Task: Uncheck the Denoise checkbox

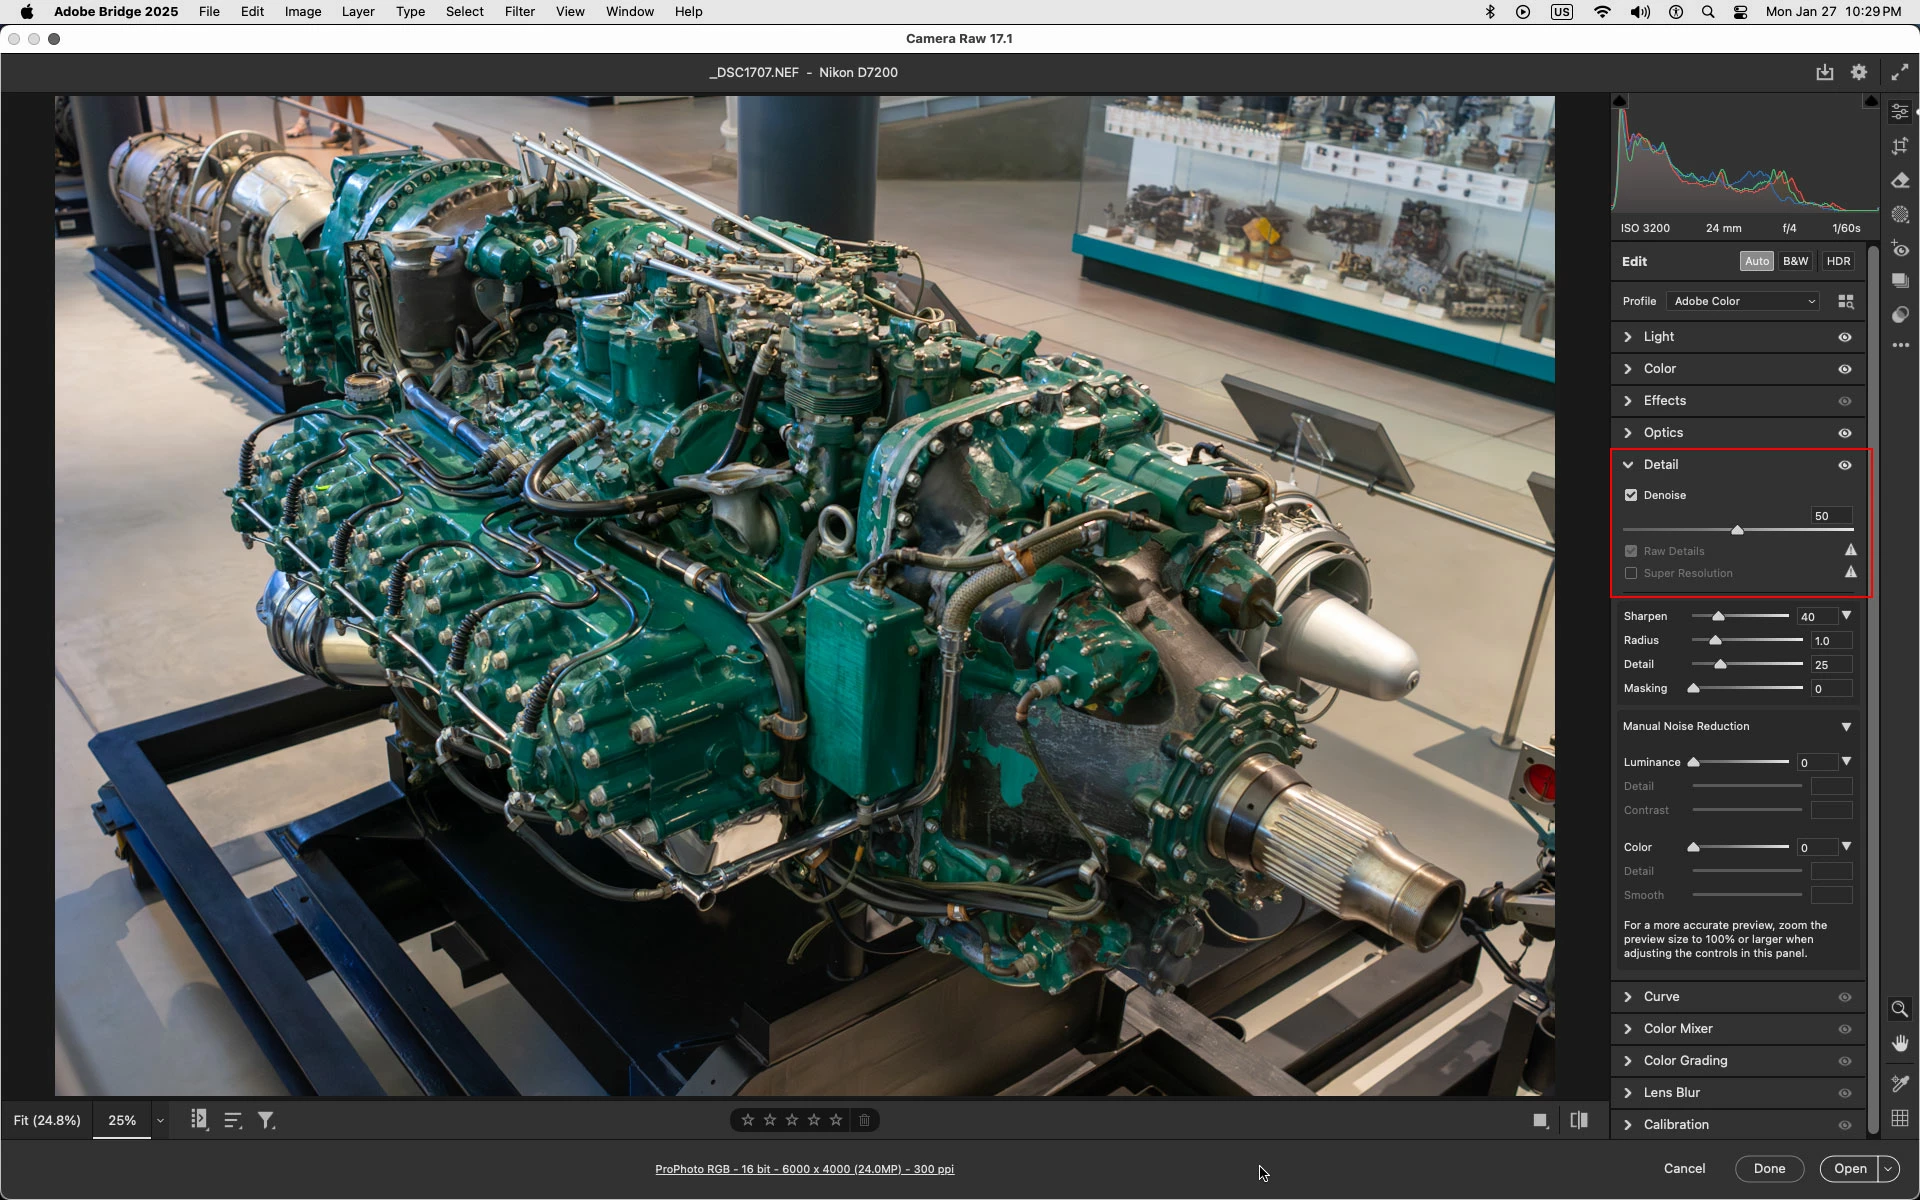Action: pyautogui.click(x=1631, y=495)
